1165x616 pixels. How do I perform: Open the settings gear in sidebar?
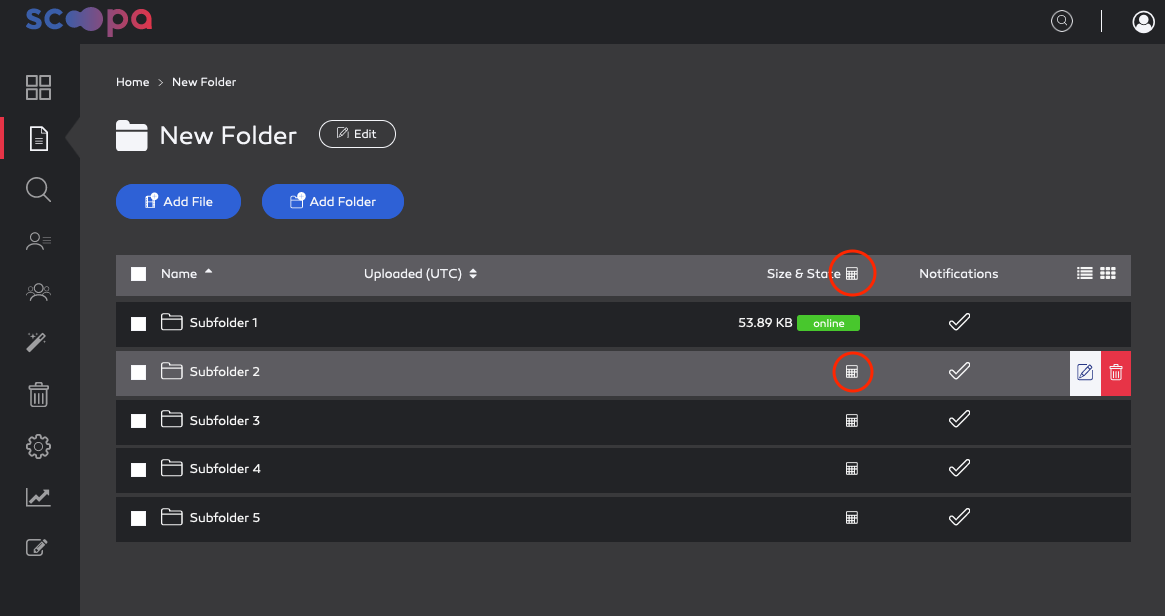(x=38, y=446)
